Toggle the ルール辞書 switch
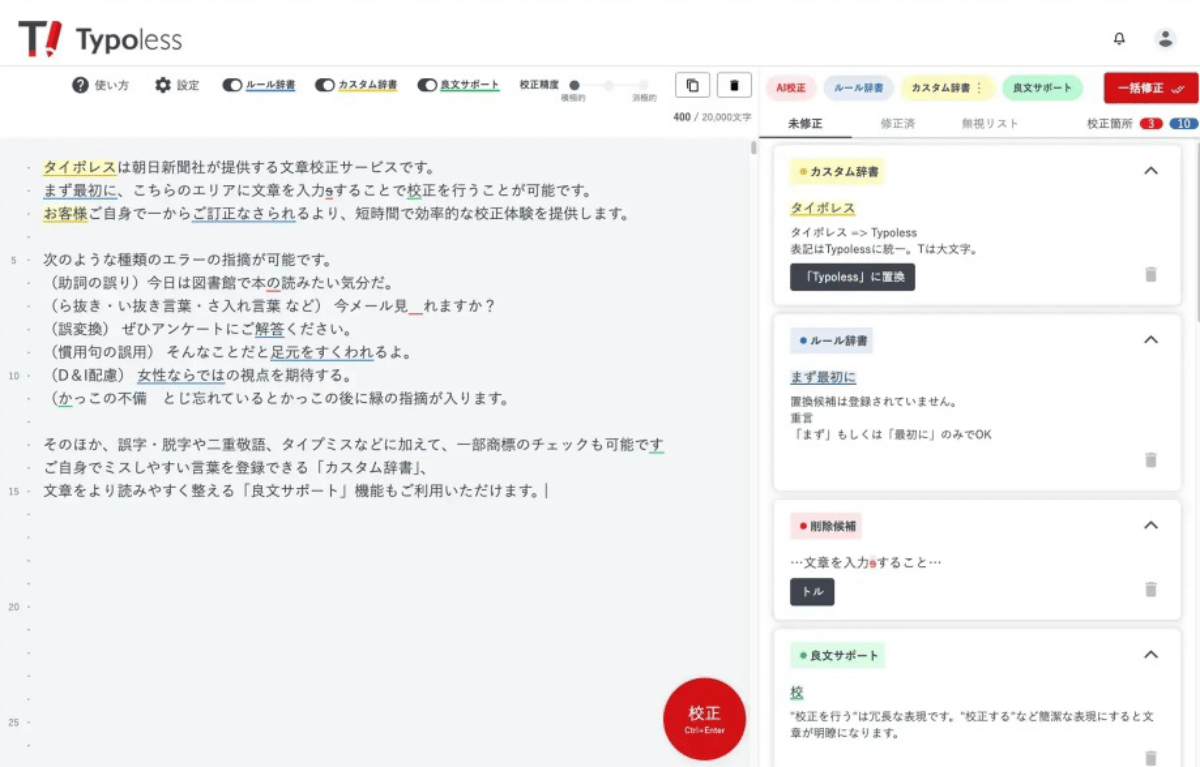Image resolution: width=1200 pixels, height=767 pixels. click(232, 86)
